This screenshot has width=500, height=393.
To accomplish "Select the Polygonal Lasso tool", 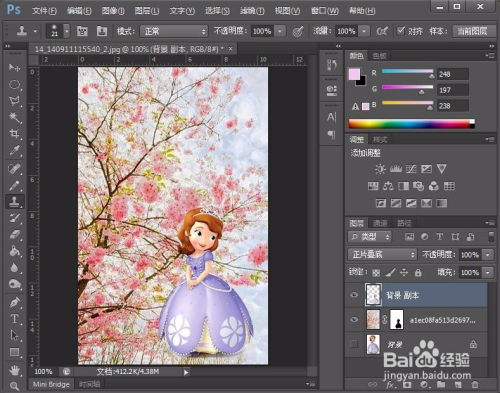I will tap(14, 101).
